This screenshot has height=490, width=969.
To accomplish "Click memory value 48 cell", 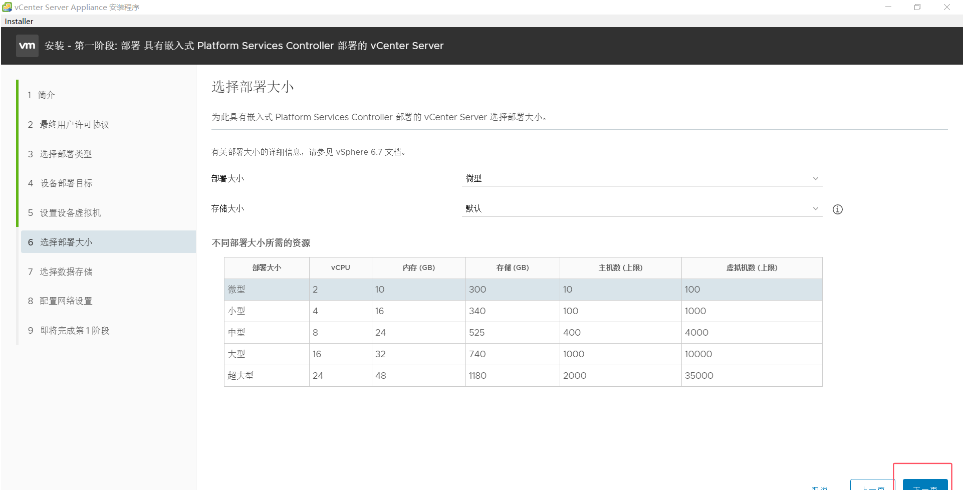I will (x=381, y=375).
